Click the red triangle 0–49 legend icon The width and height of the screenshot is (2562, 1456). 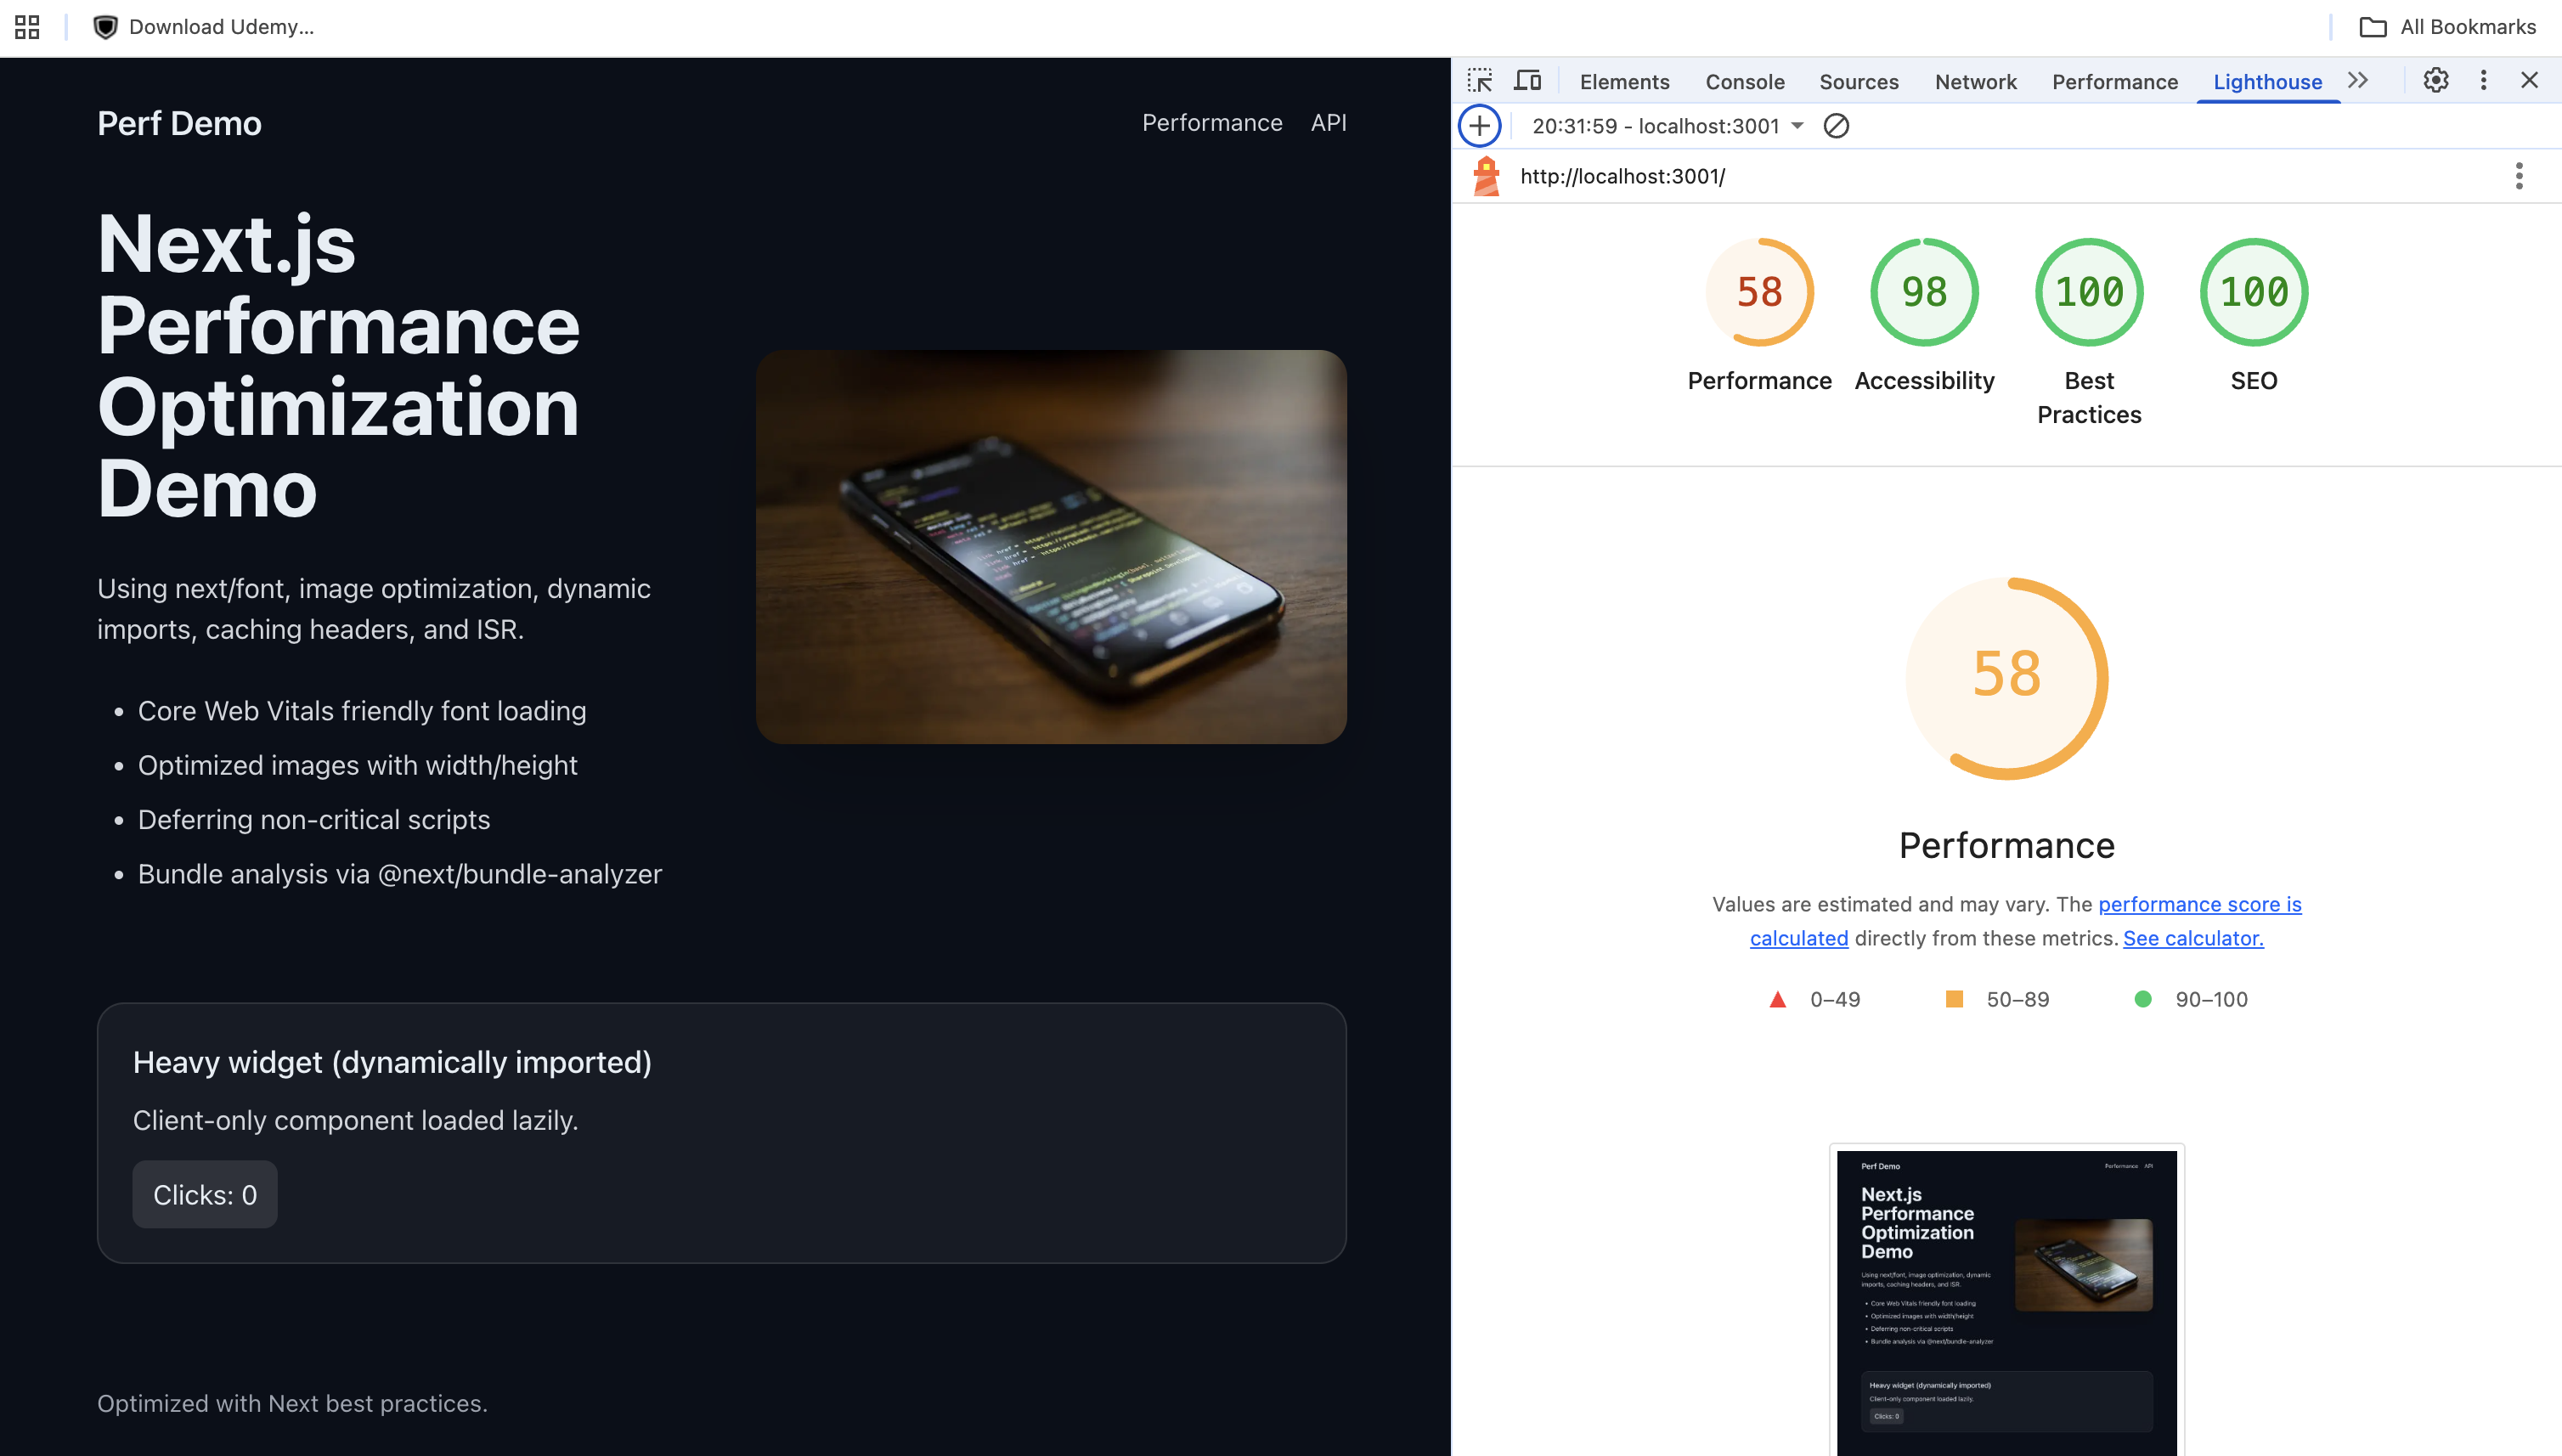[1777, 999]
